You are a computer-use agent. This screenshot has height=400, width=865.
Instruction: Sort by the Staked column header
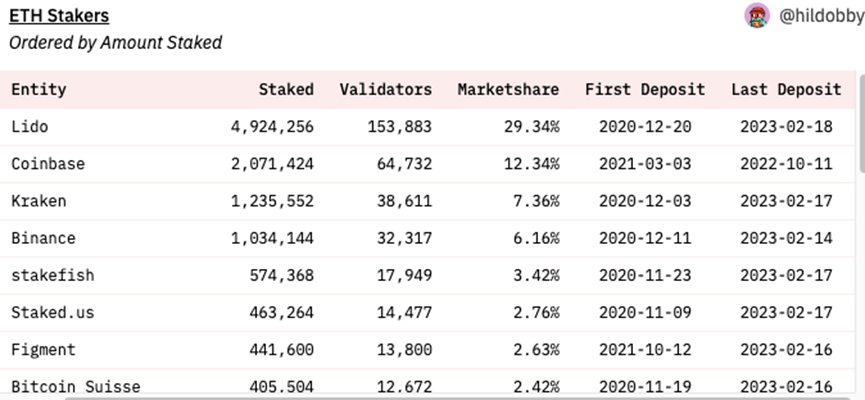point(285,89)
